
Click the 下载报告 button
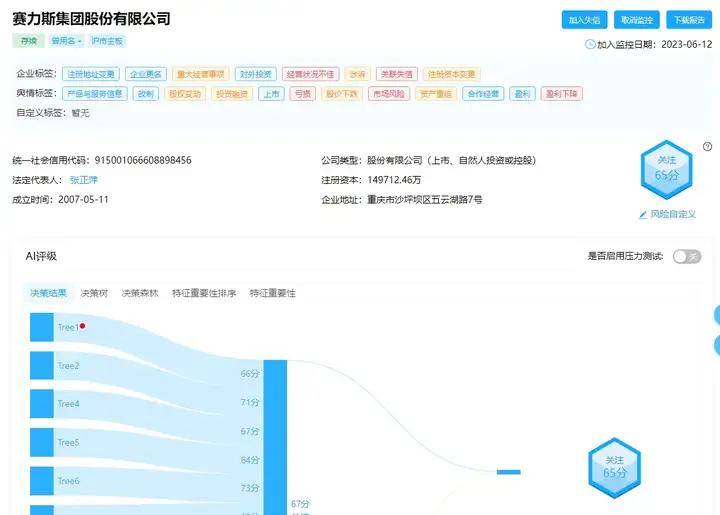tap(689, 20)
